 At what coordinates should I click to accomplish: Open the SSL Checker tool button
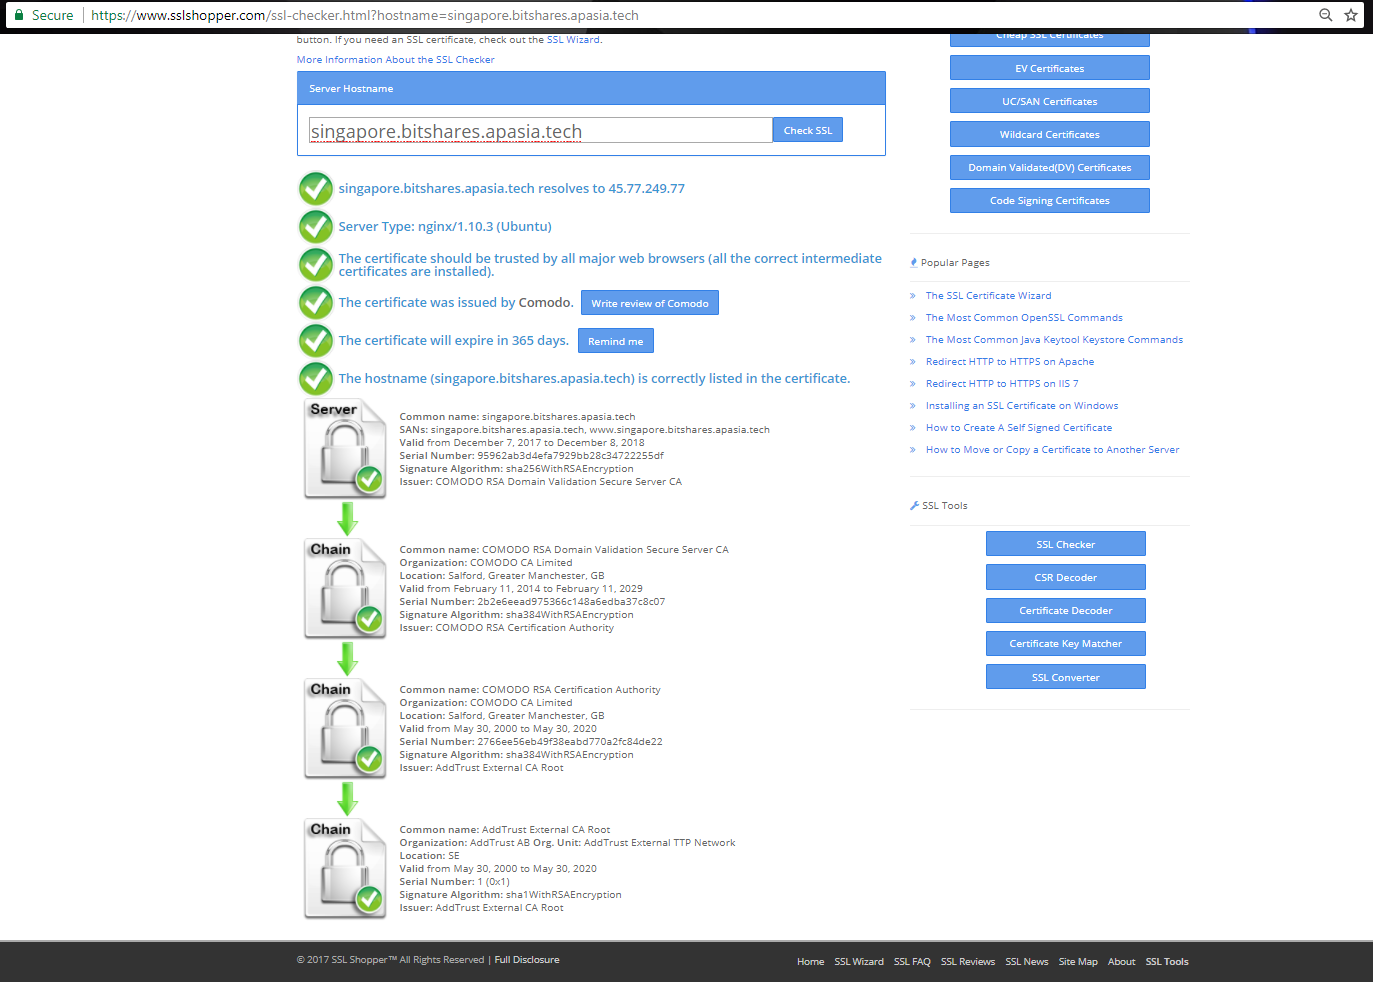pos(1066,544)
